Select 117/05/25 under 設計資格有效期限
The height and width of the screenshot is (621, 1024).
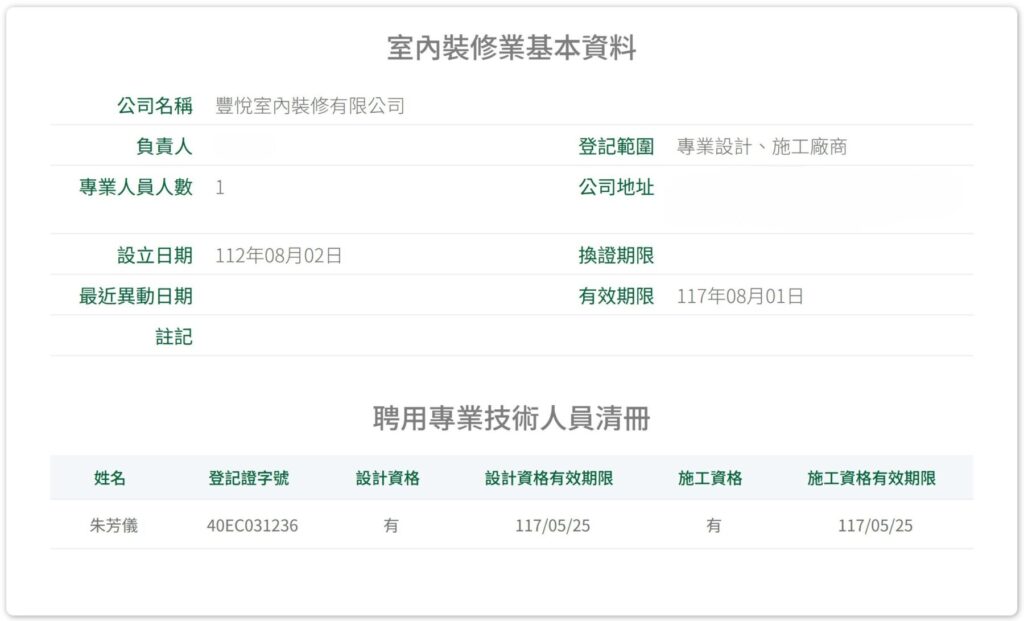552,526
